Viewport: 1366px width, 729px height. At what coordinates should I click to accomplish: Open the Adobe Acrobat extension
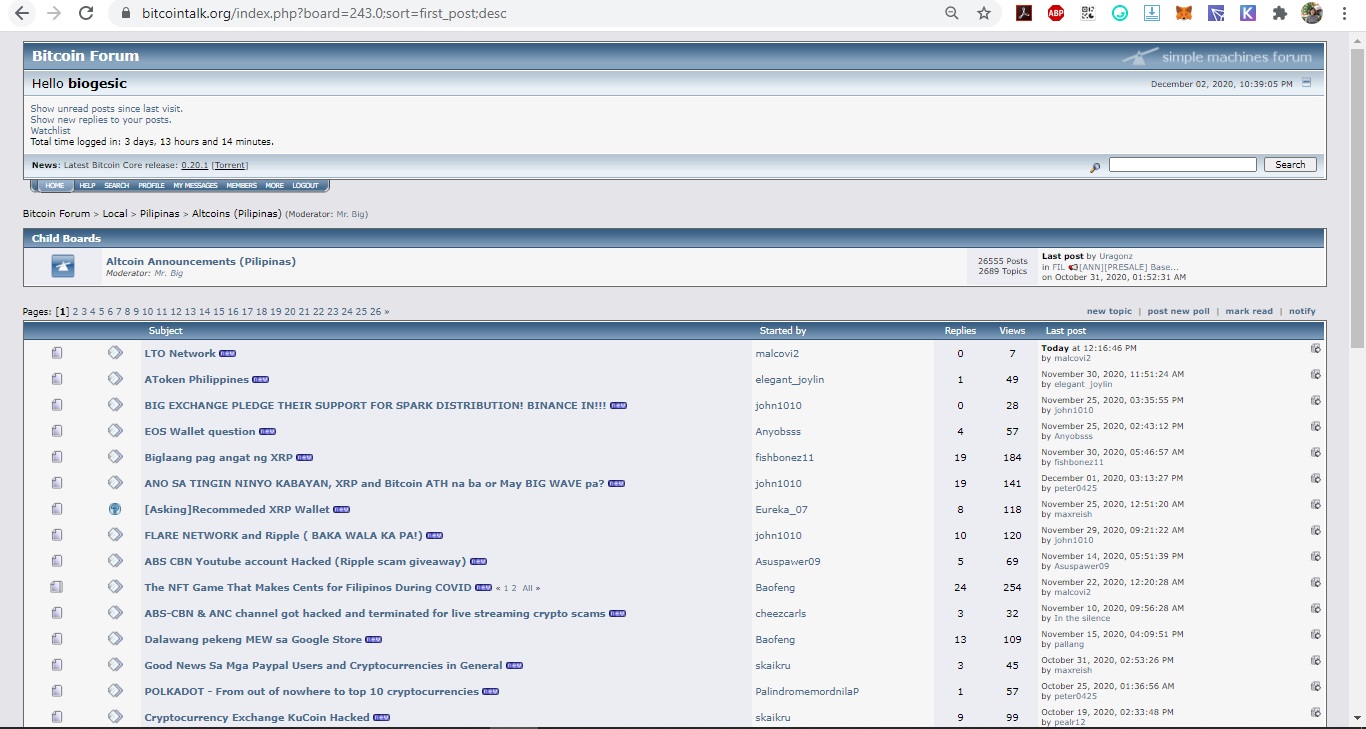pyautogui.click(x=1024, y=14)
